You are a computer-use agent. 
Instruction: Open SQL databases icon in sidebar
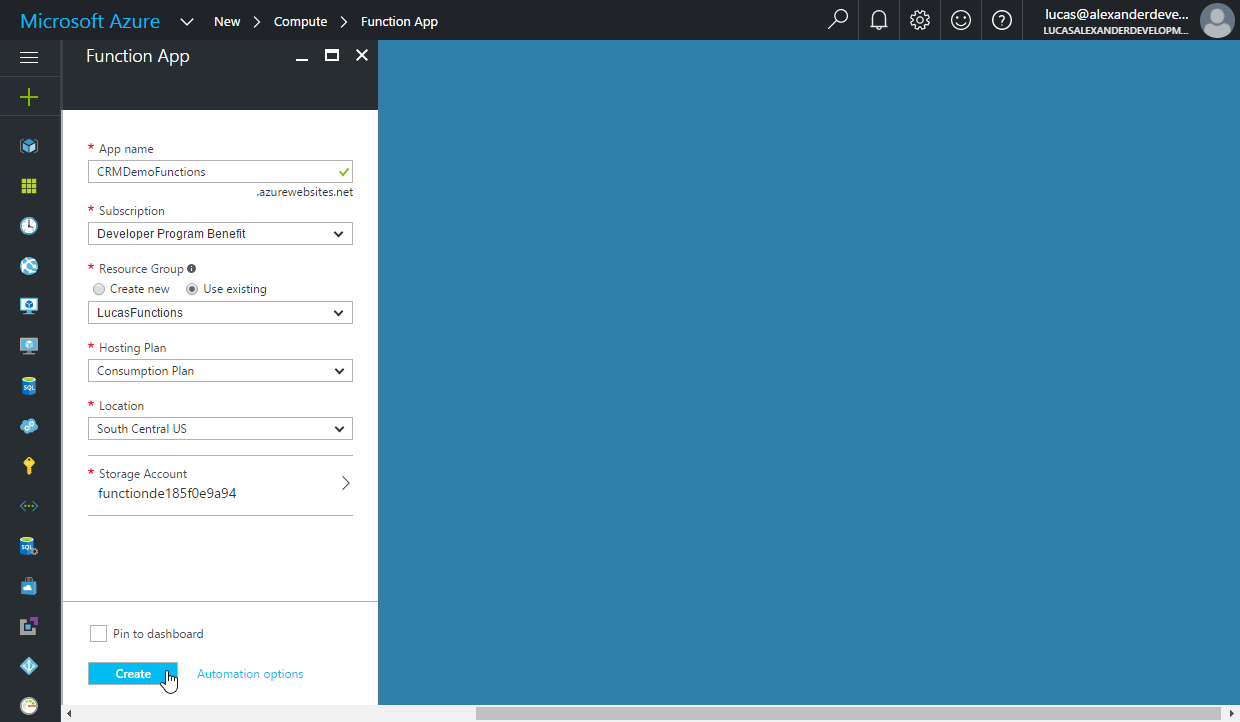[29, 386]
